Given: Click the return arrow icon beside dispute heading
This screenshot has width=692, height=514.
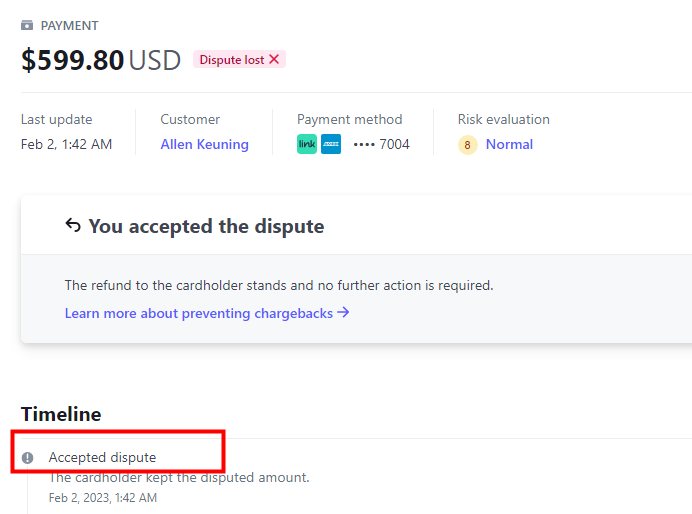Looking at the screenshot, I should [73, 225].
